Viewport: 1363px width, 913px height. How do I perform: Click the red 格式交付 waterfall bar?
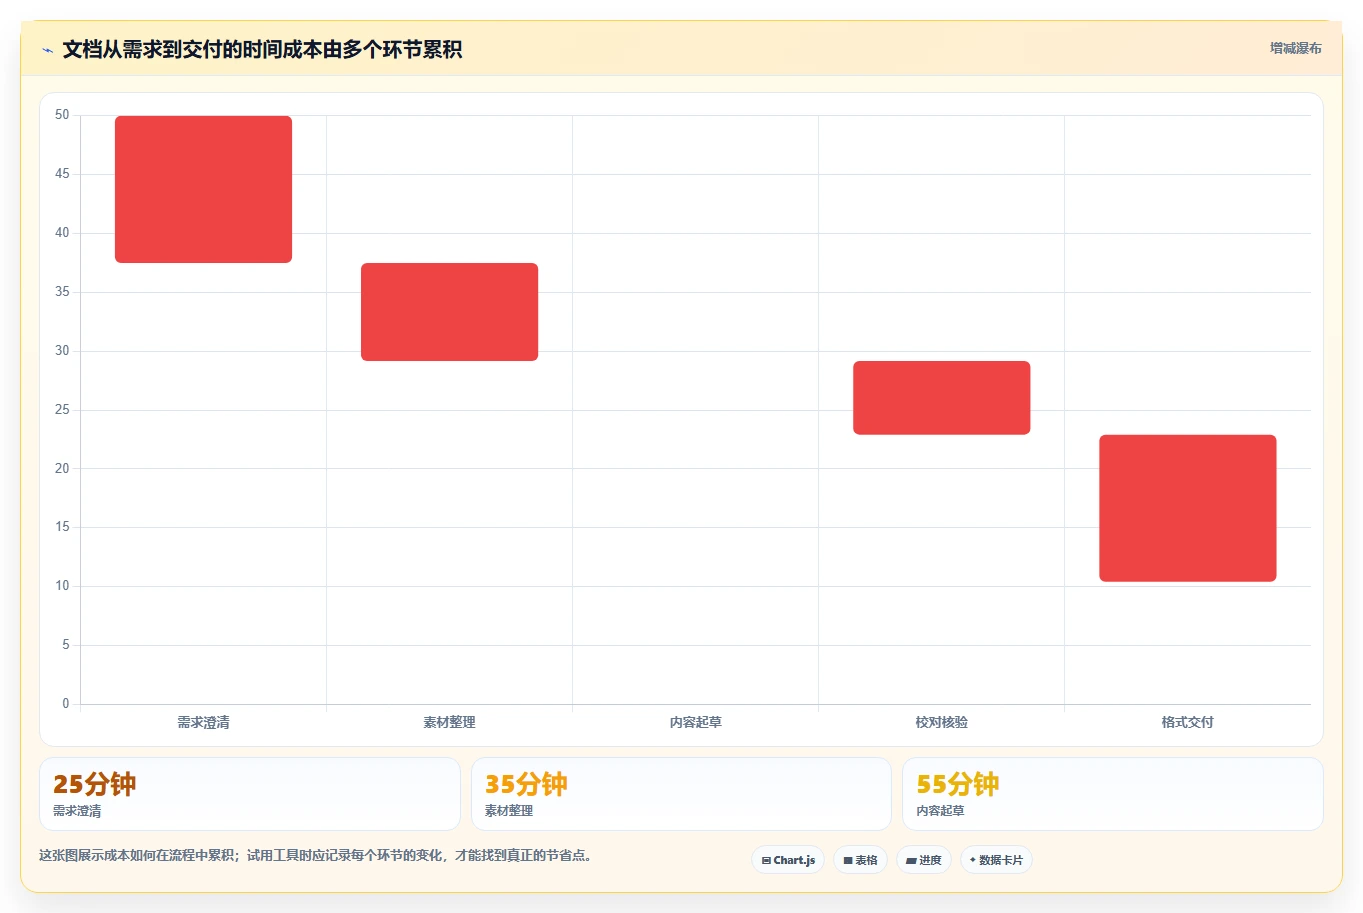tap(1187, 508)
